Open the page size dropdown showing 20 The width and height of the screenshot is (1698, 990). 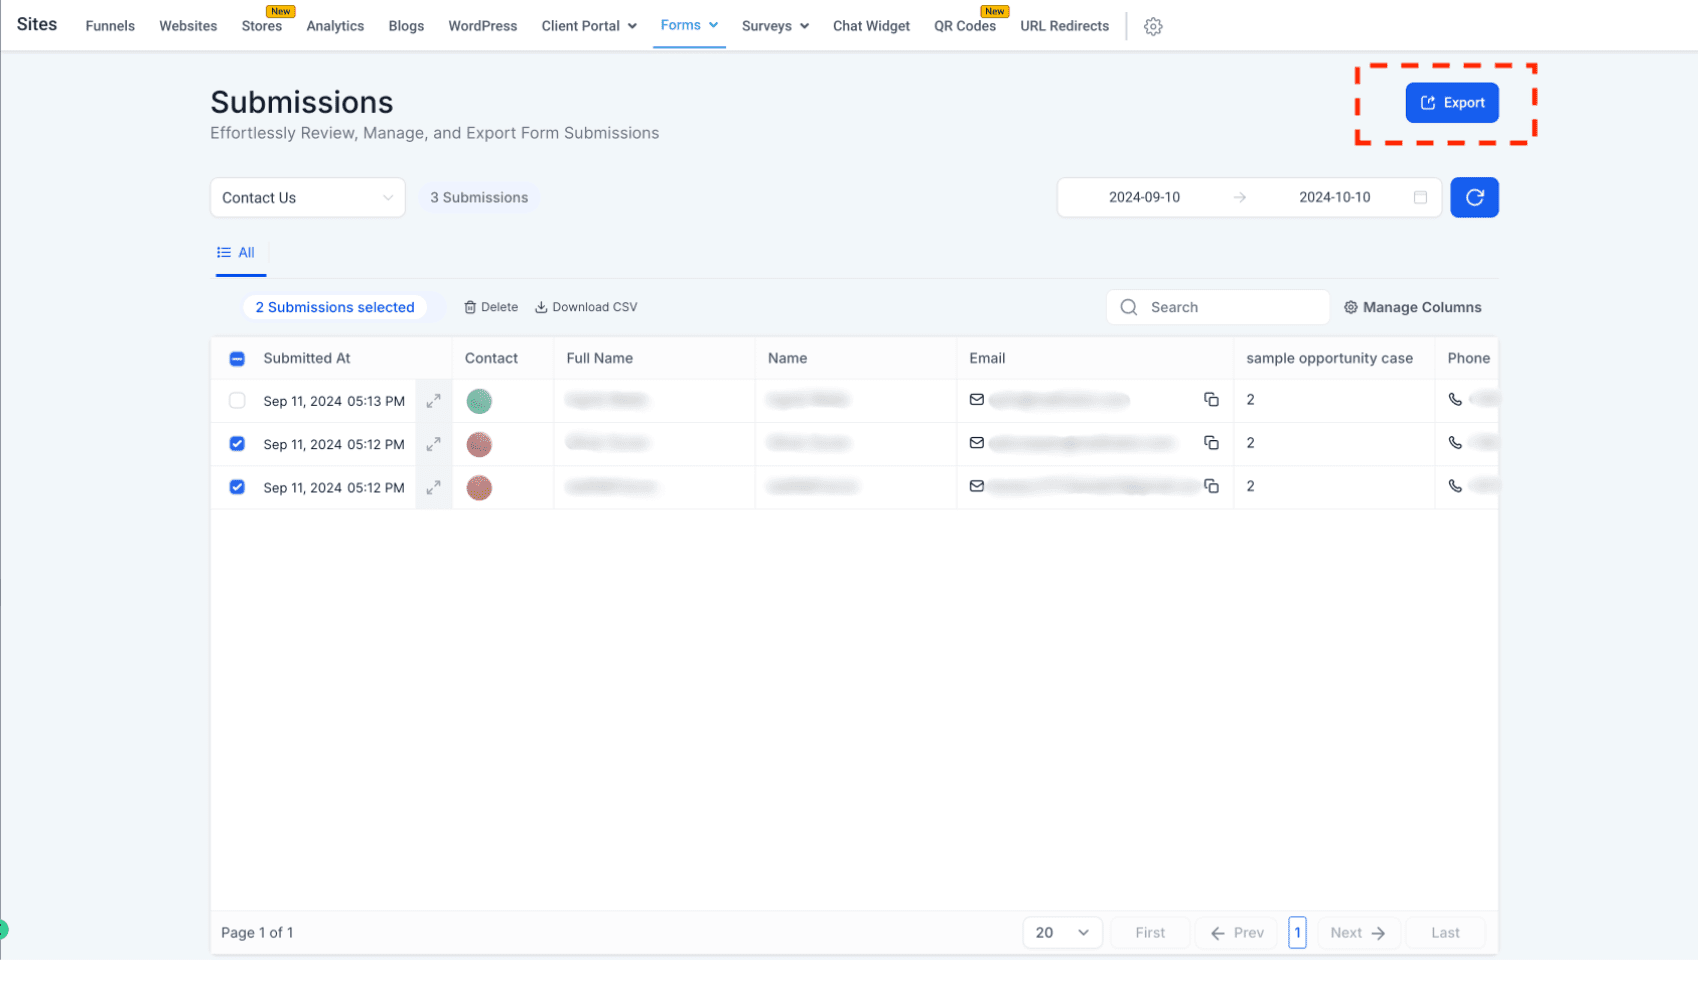pyautogui.click(x=1062, y=932)
